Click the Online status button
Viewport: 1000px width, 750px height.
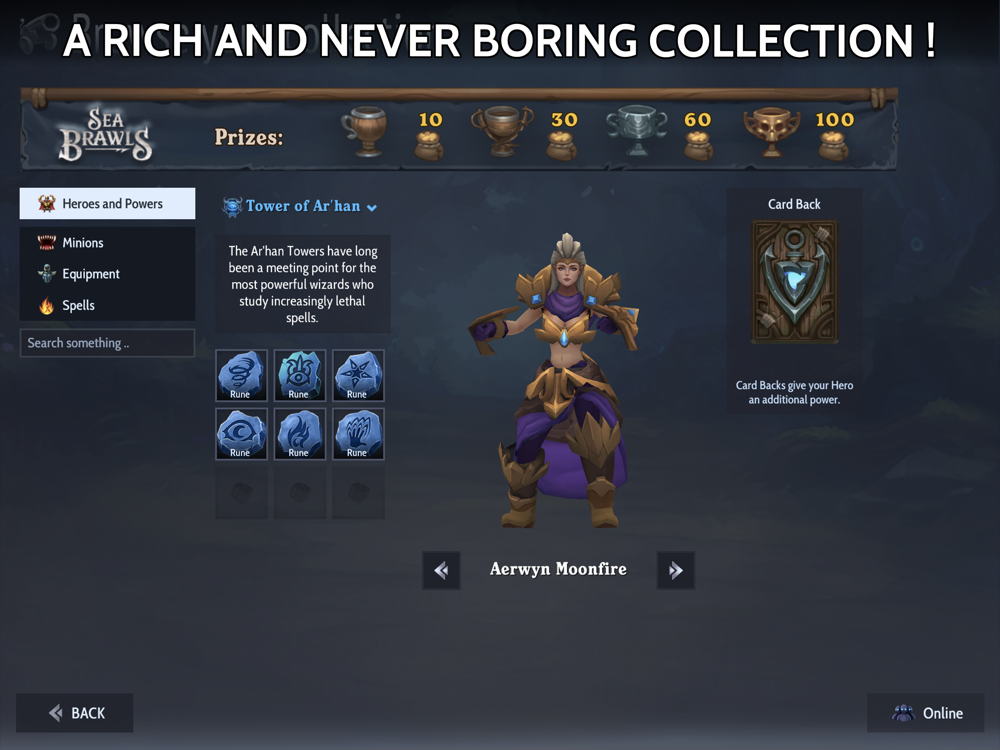(x=925, y=713)
